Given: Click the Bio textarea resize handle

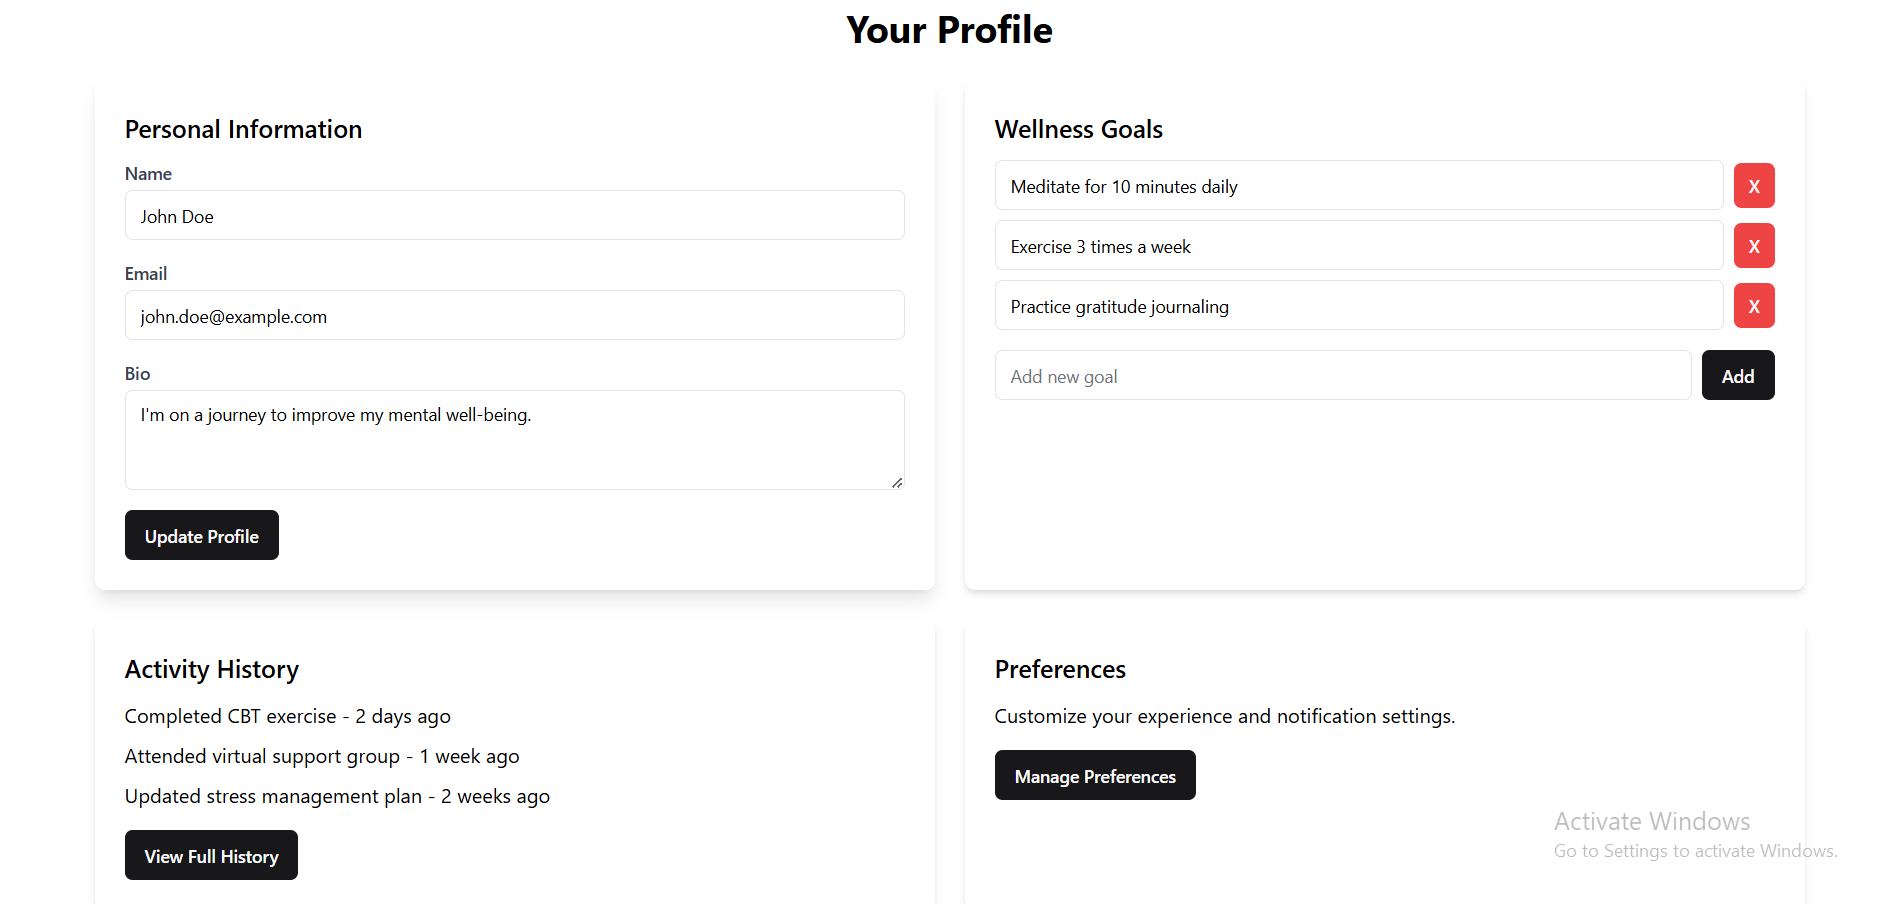Looking at the screenshot, I should tap(897, 483).
